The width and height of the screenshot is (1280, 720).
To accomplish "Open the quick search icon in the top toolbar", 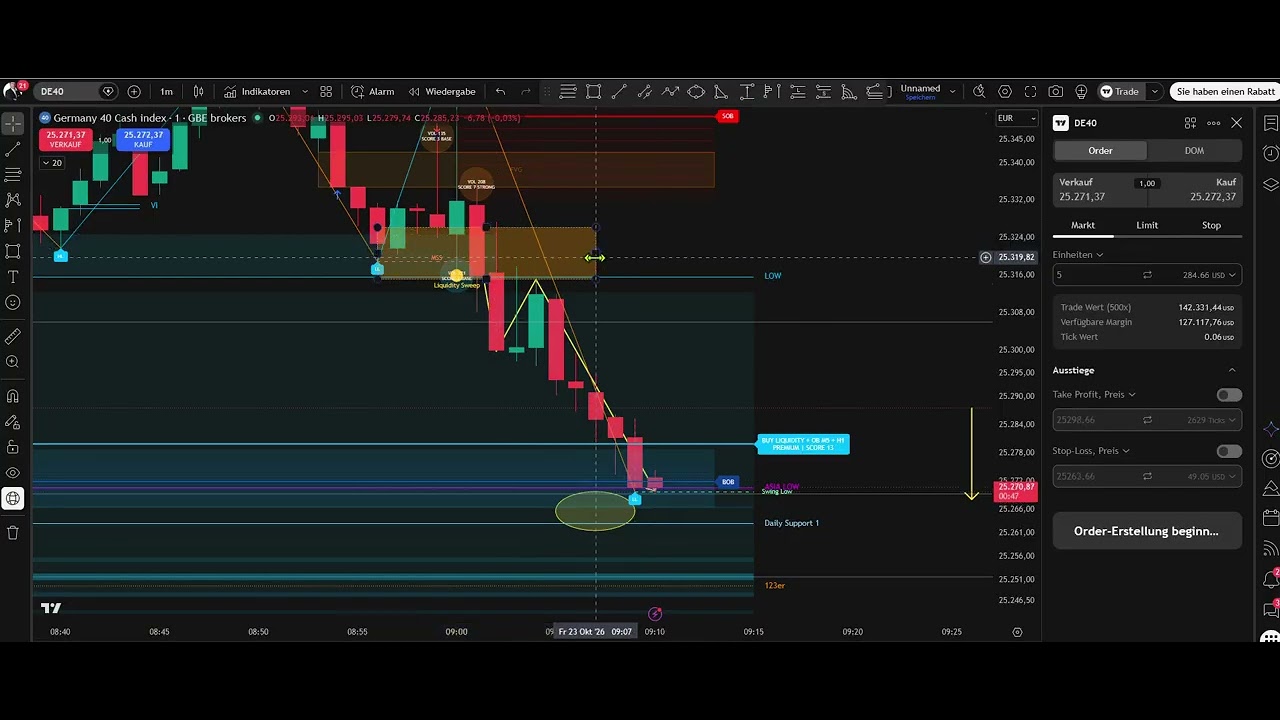I will click(979, 91).
